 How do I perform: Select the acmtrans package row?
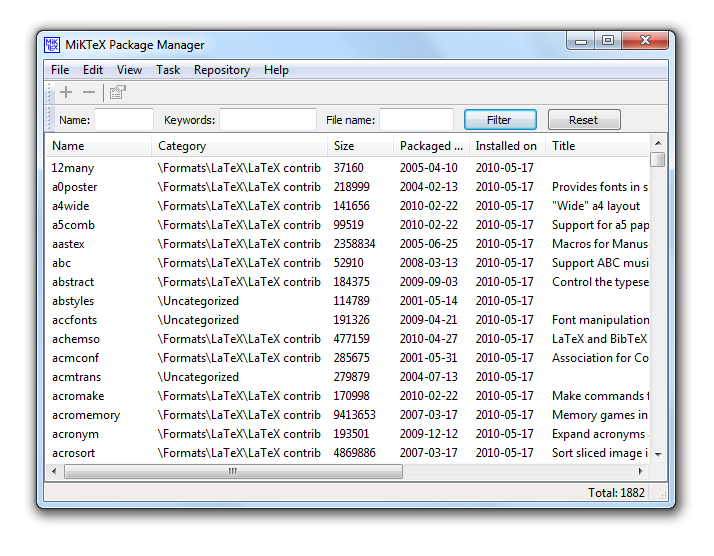[x=347, y=377]
